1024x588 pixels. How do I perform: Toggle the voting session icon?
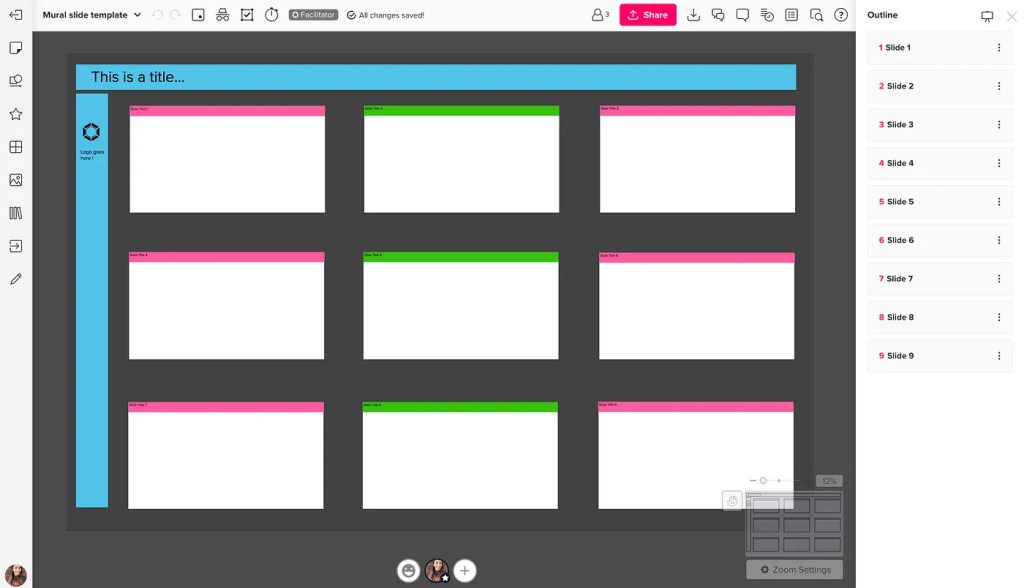pyautogui.click(x=247, y=15)
